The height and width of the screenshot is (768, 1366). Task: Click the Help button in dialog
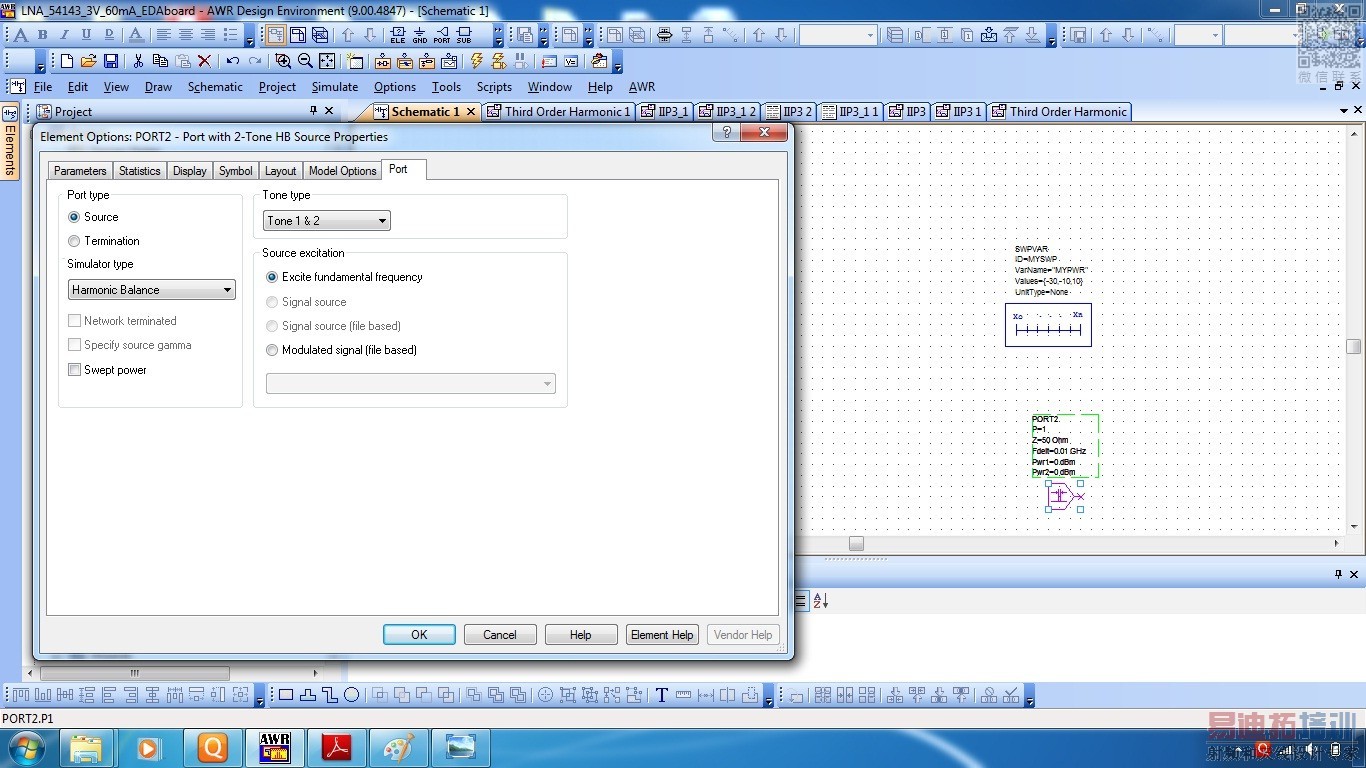(x=581, y=635)
